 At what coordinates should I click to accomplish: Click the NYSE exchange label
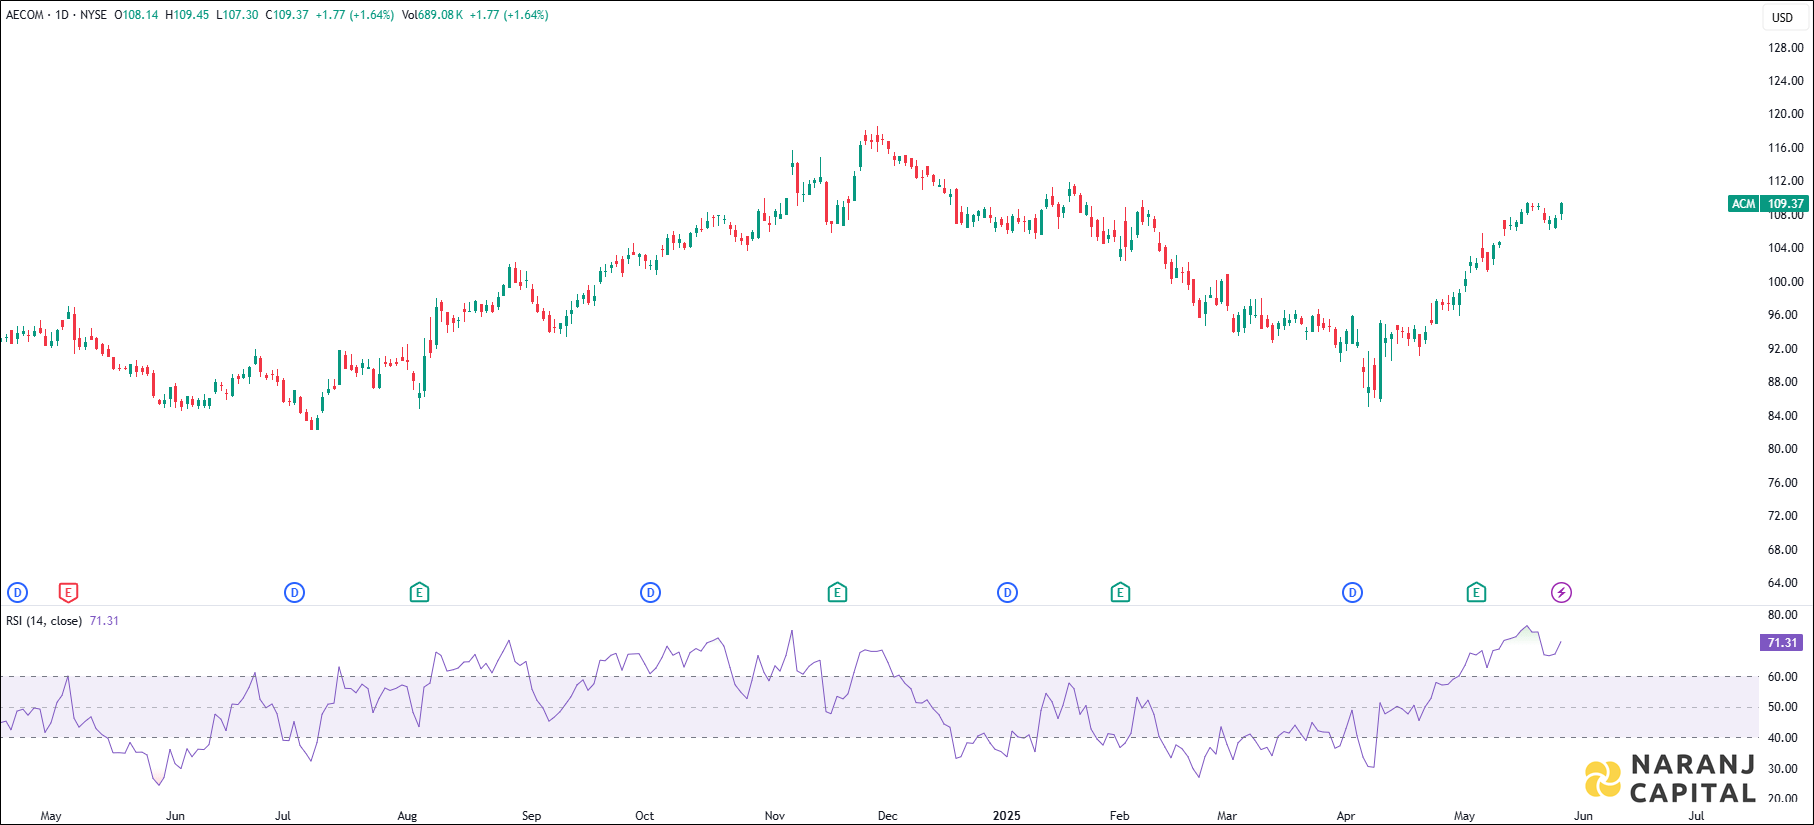coord(93,15)
